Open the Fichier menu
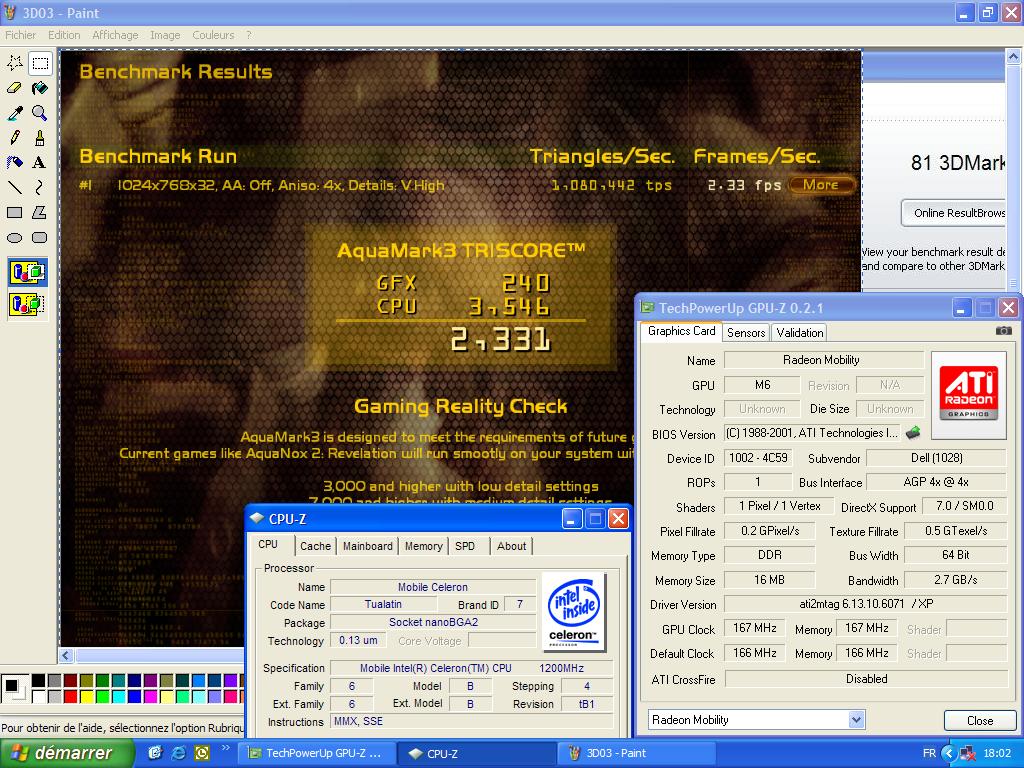The image size is (1024, 768). point(20,35)
